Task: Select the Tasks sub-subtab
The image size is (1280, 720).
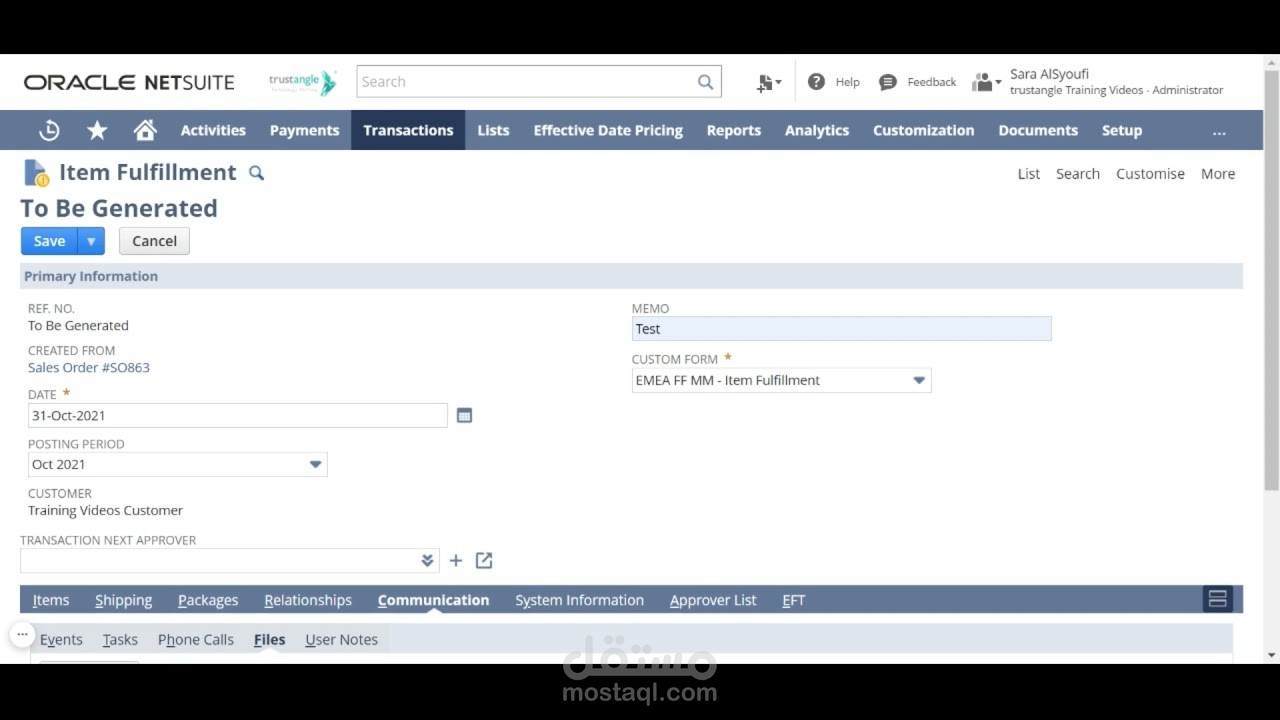Action: 120,639
